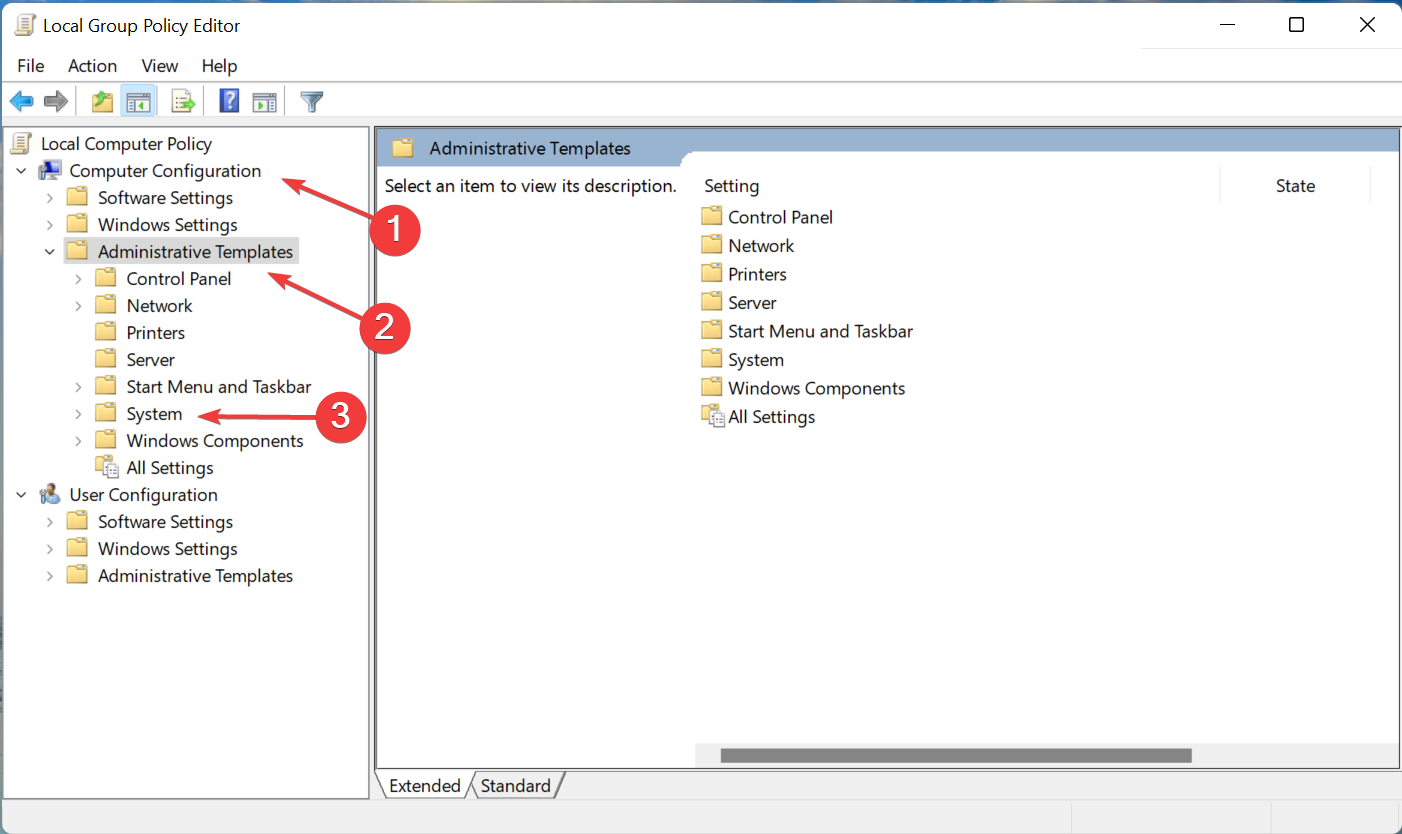Click the horizontal scrollbar thumb in details pane
1402x834 pixels.
[x=956, y=756]
